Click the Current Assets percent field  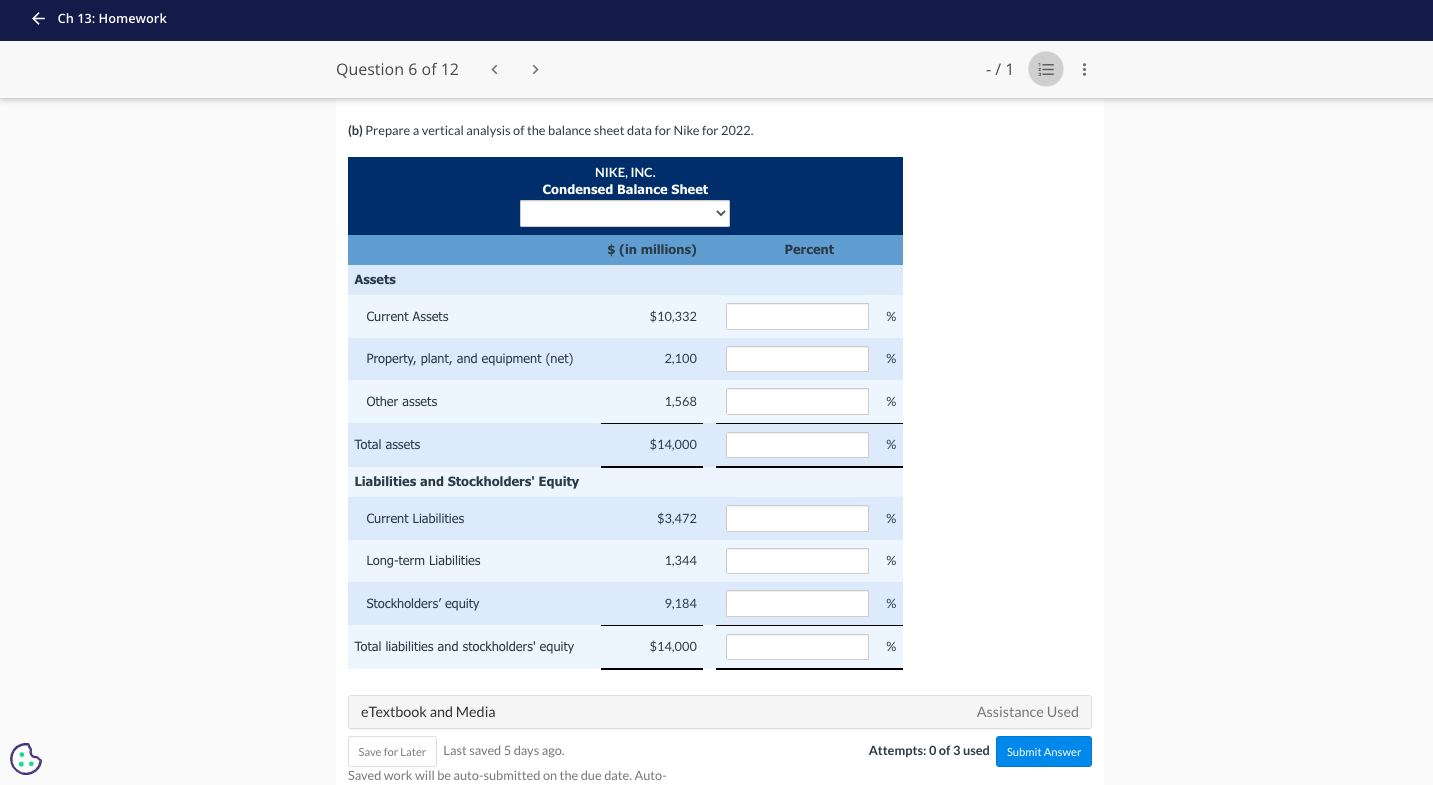pos(797,316)
